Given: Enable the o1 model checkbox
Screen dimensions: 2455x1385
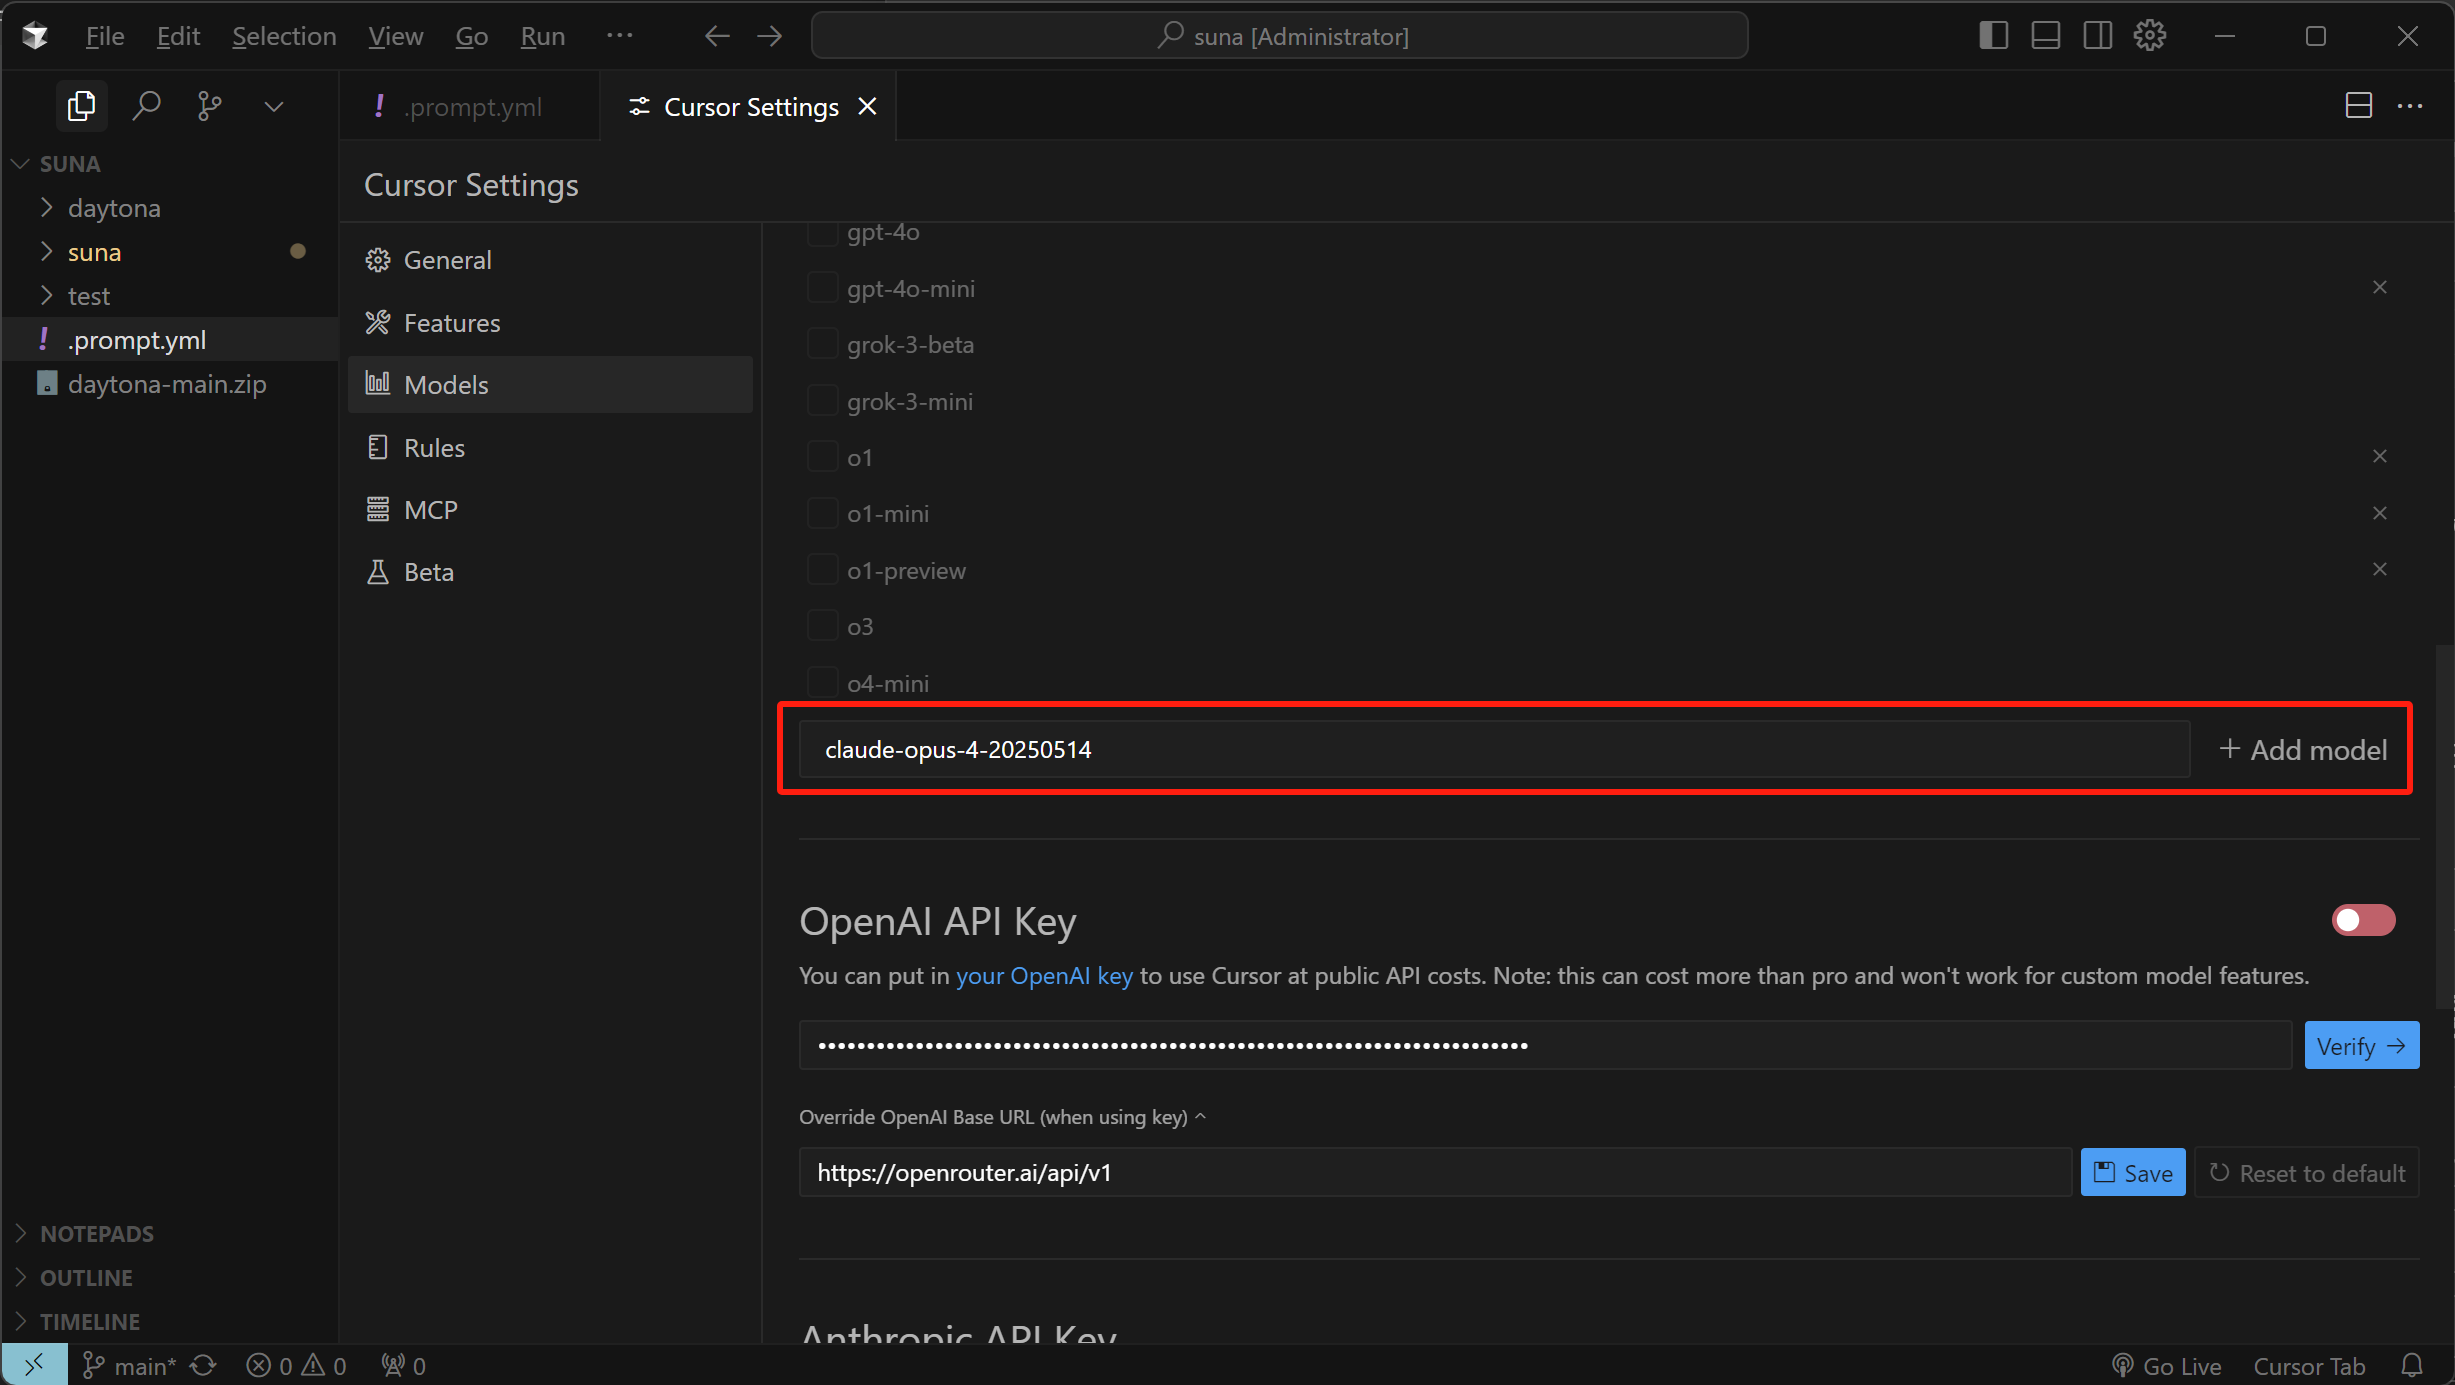Looking at the screenshot, I should coord(821,457).
